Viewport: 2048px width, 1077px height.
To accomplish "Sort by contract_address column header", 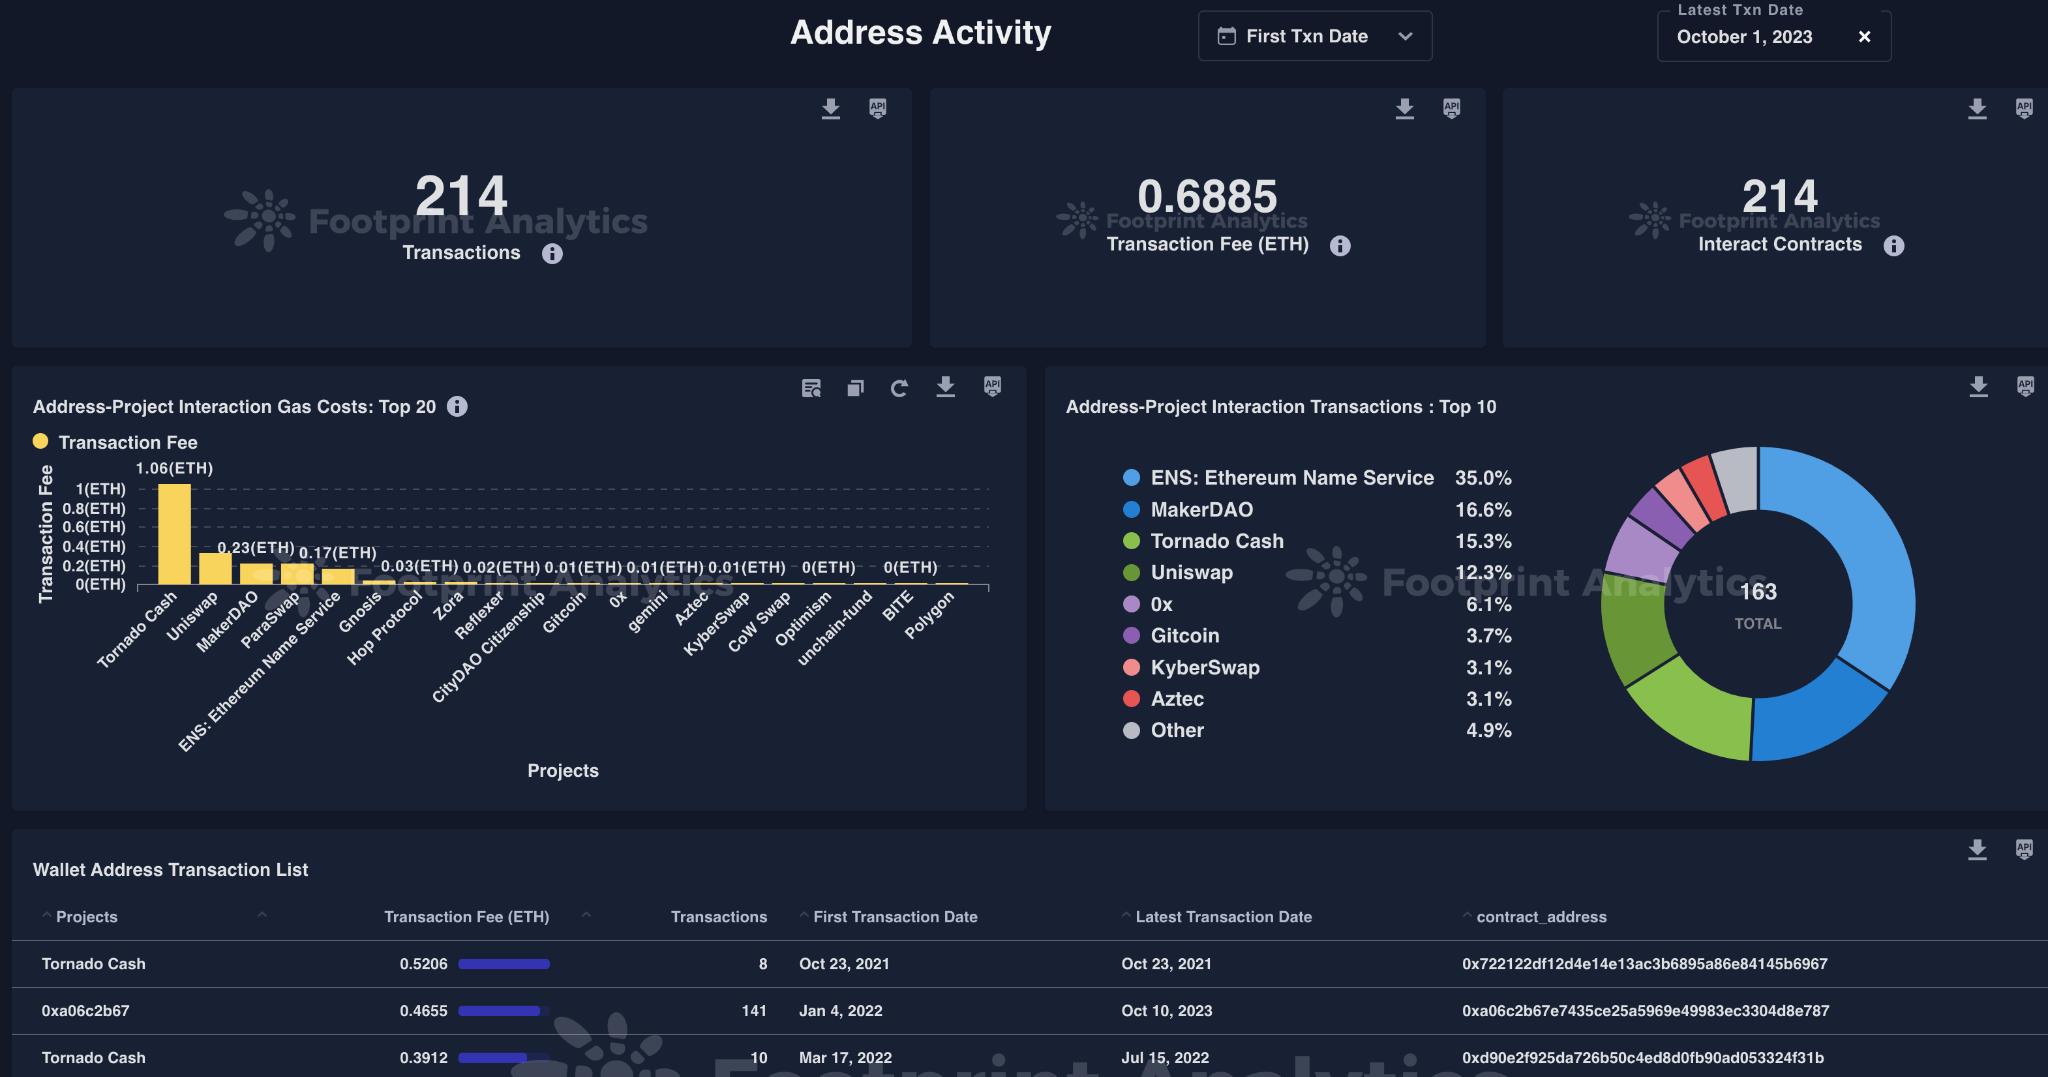I will [1541, 917].
